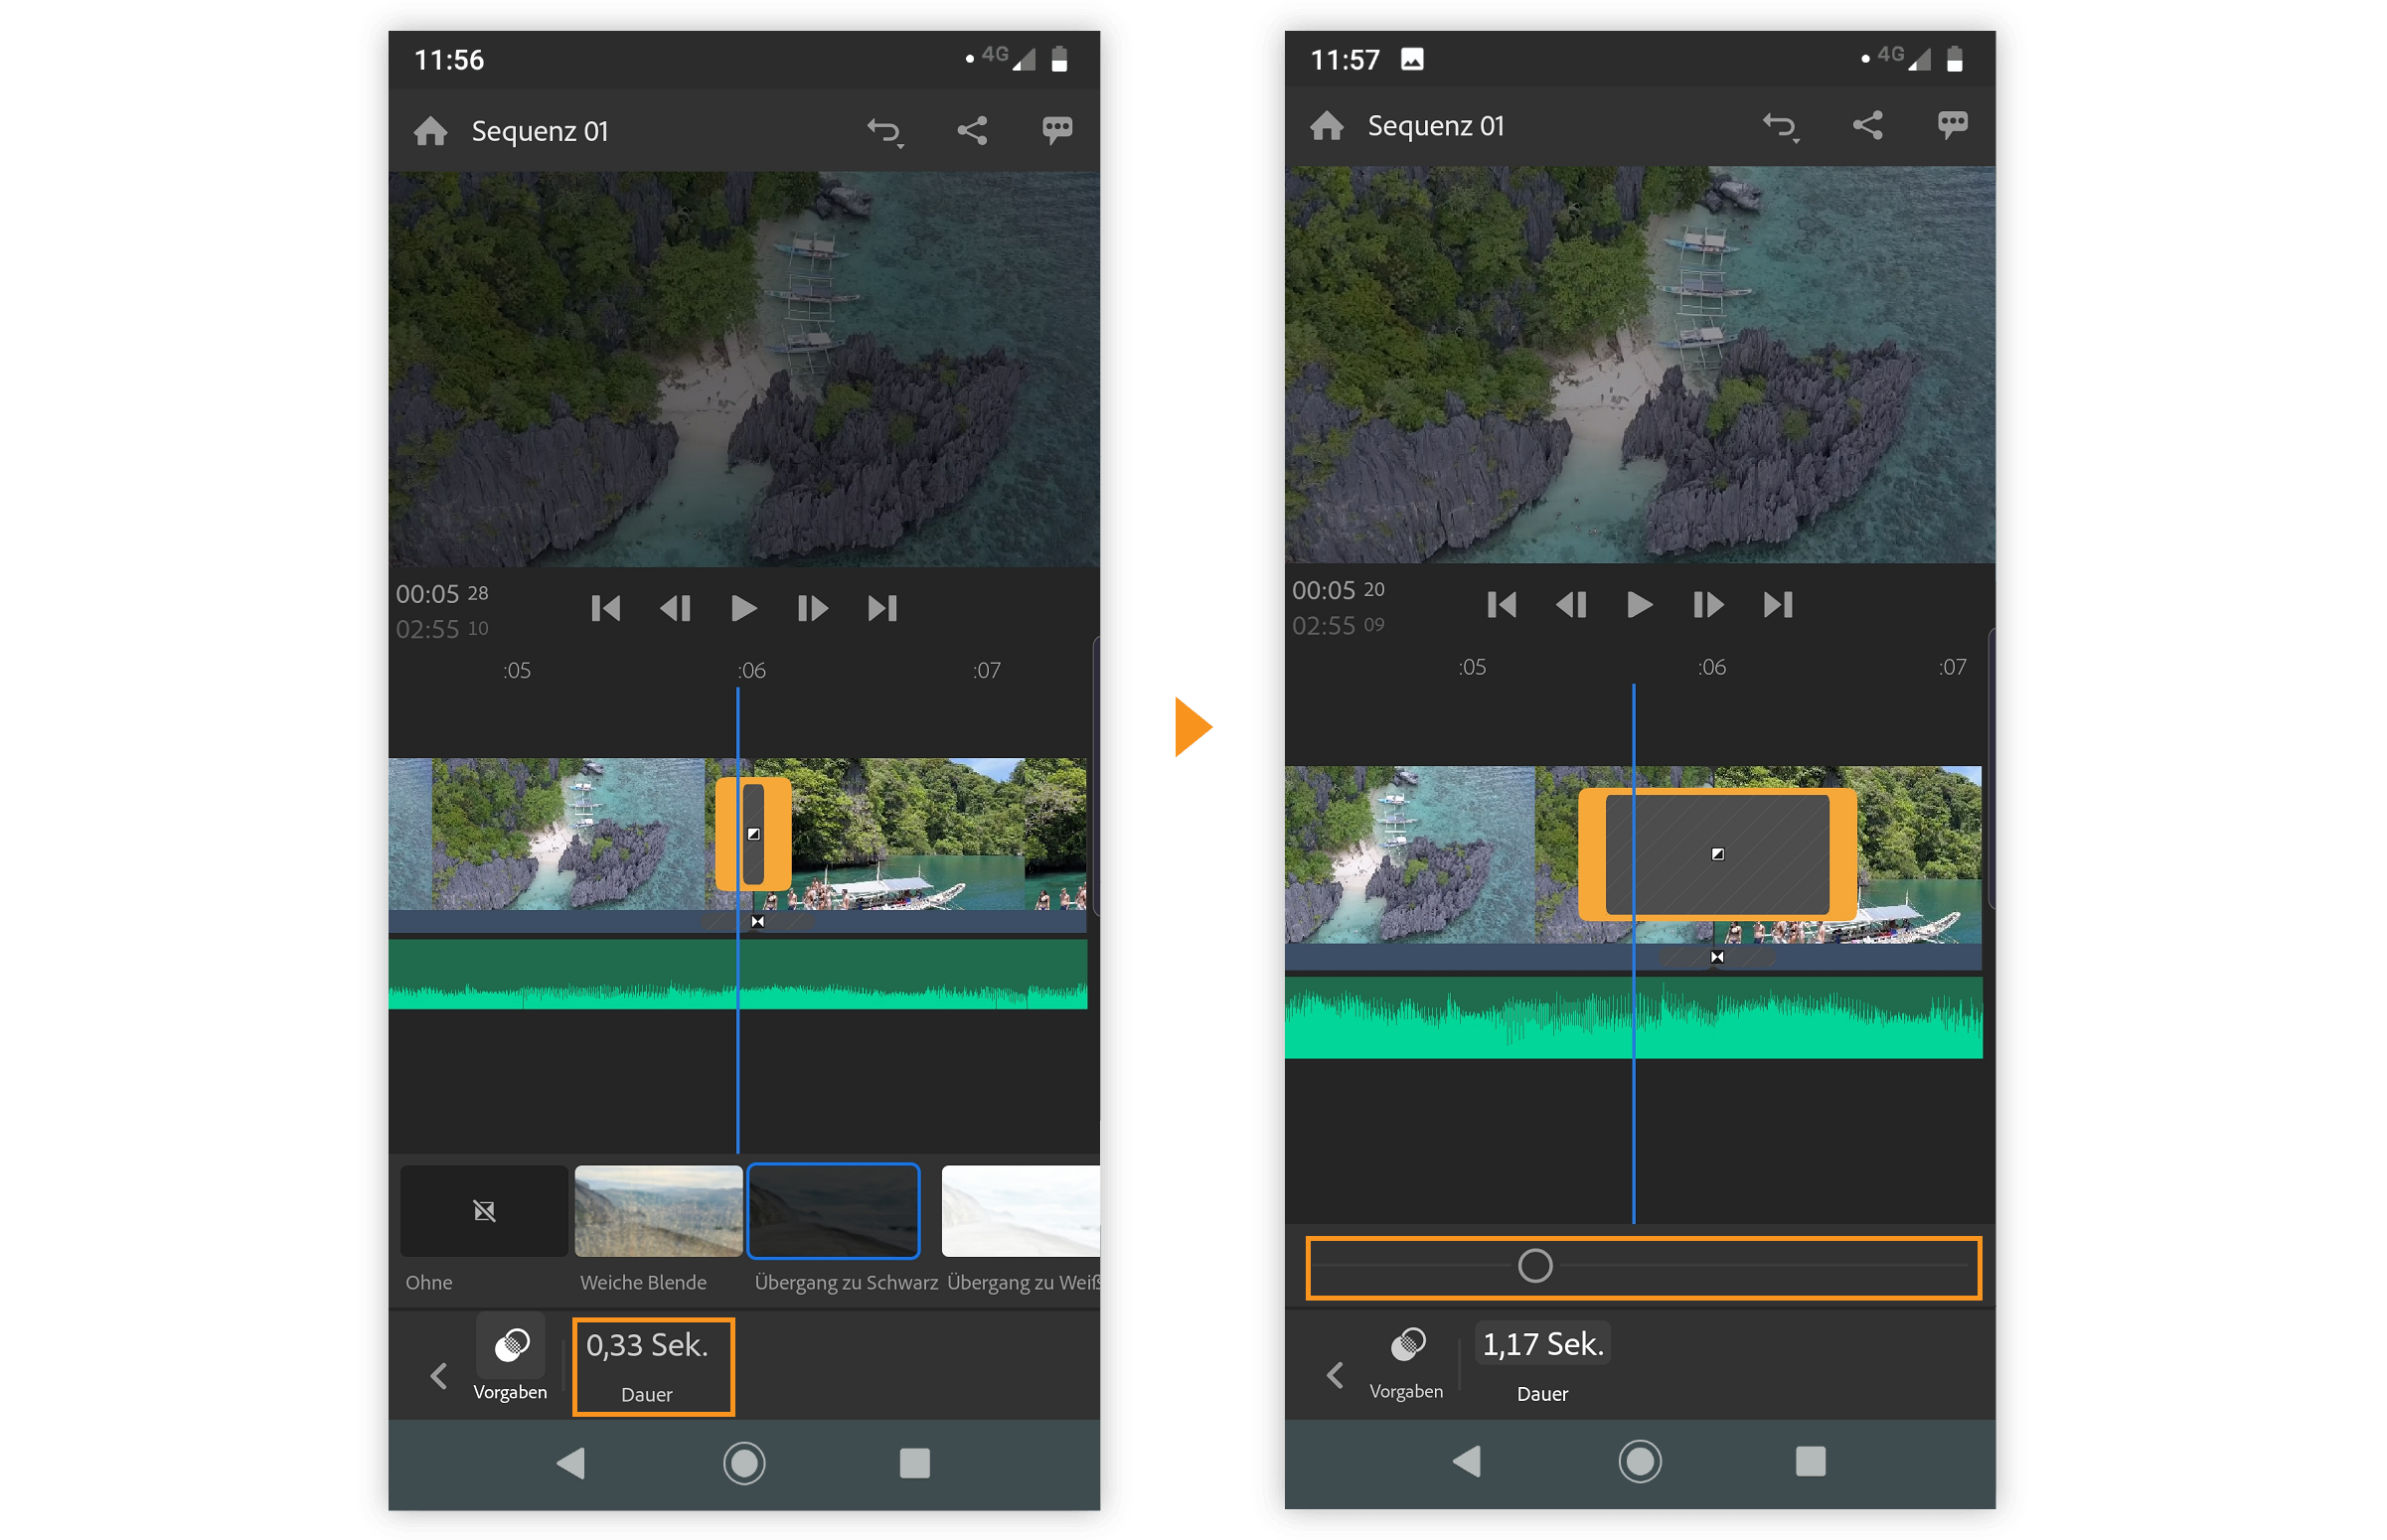Viewport: 2387px width, 1540px height.
Task: Tap the video preview in the right screen
Action: [x=1640, y=364]
